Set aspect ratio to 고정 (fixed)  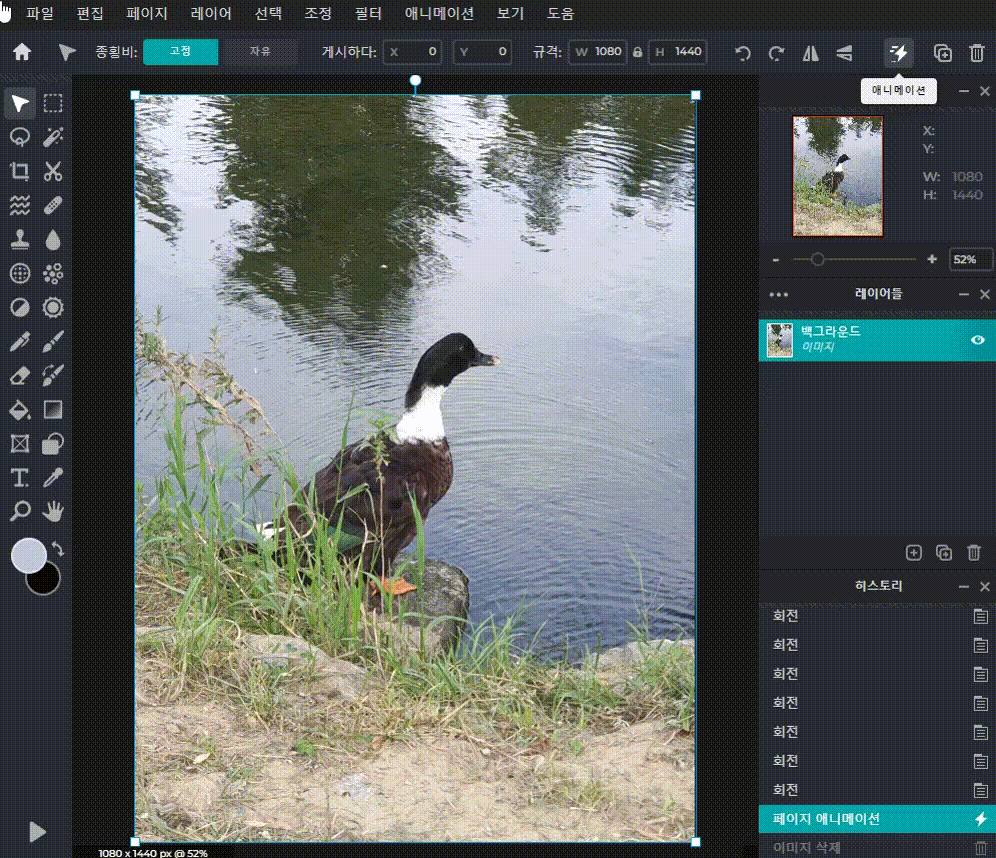click(180, 51)
